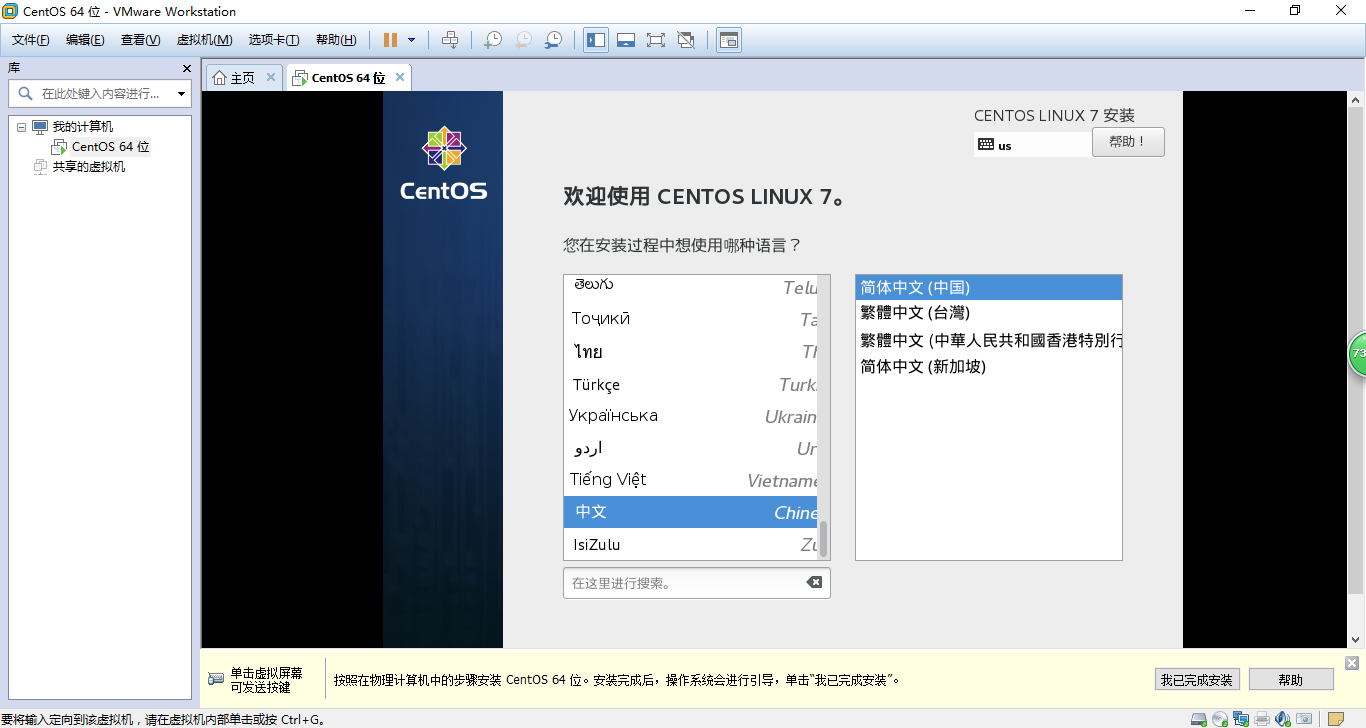
Task: Select CentOS 64 位 in the library tree
Action: pos(110,147)
